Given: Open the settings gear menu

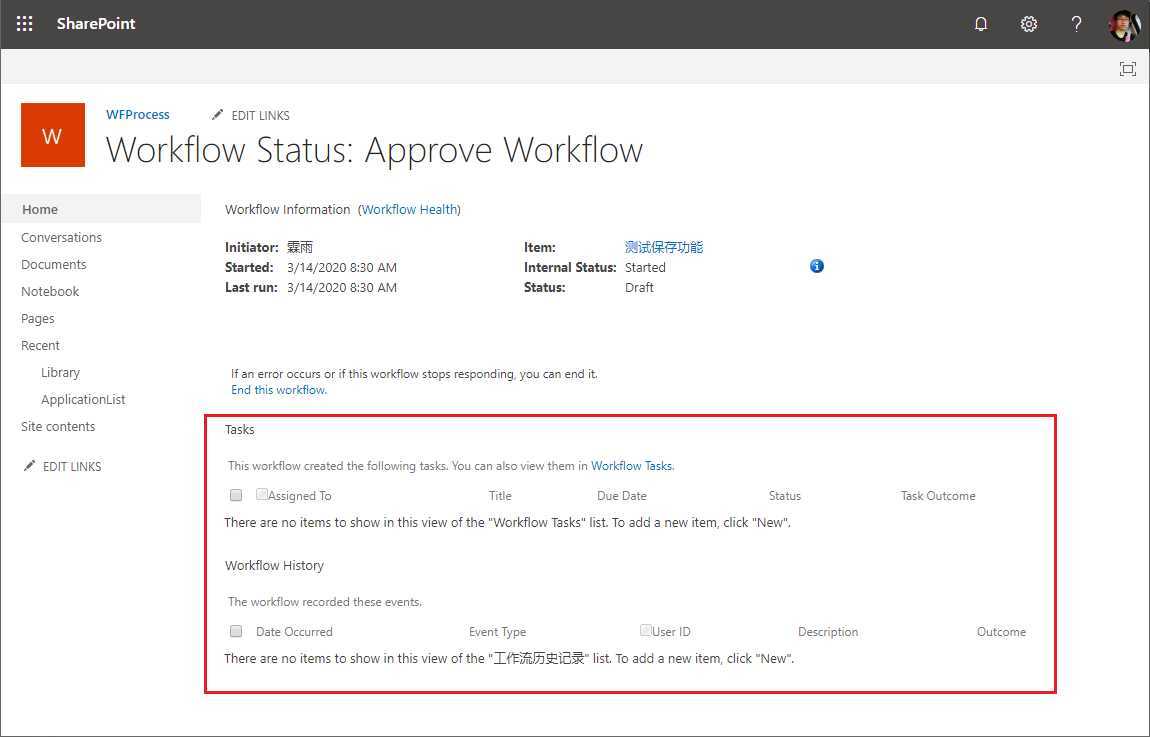Looking at the screenshot, I should 1028,24.
